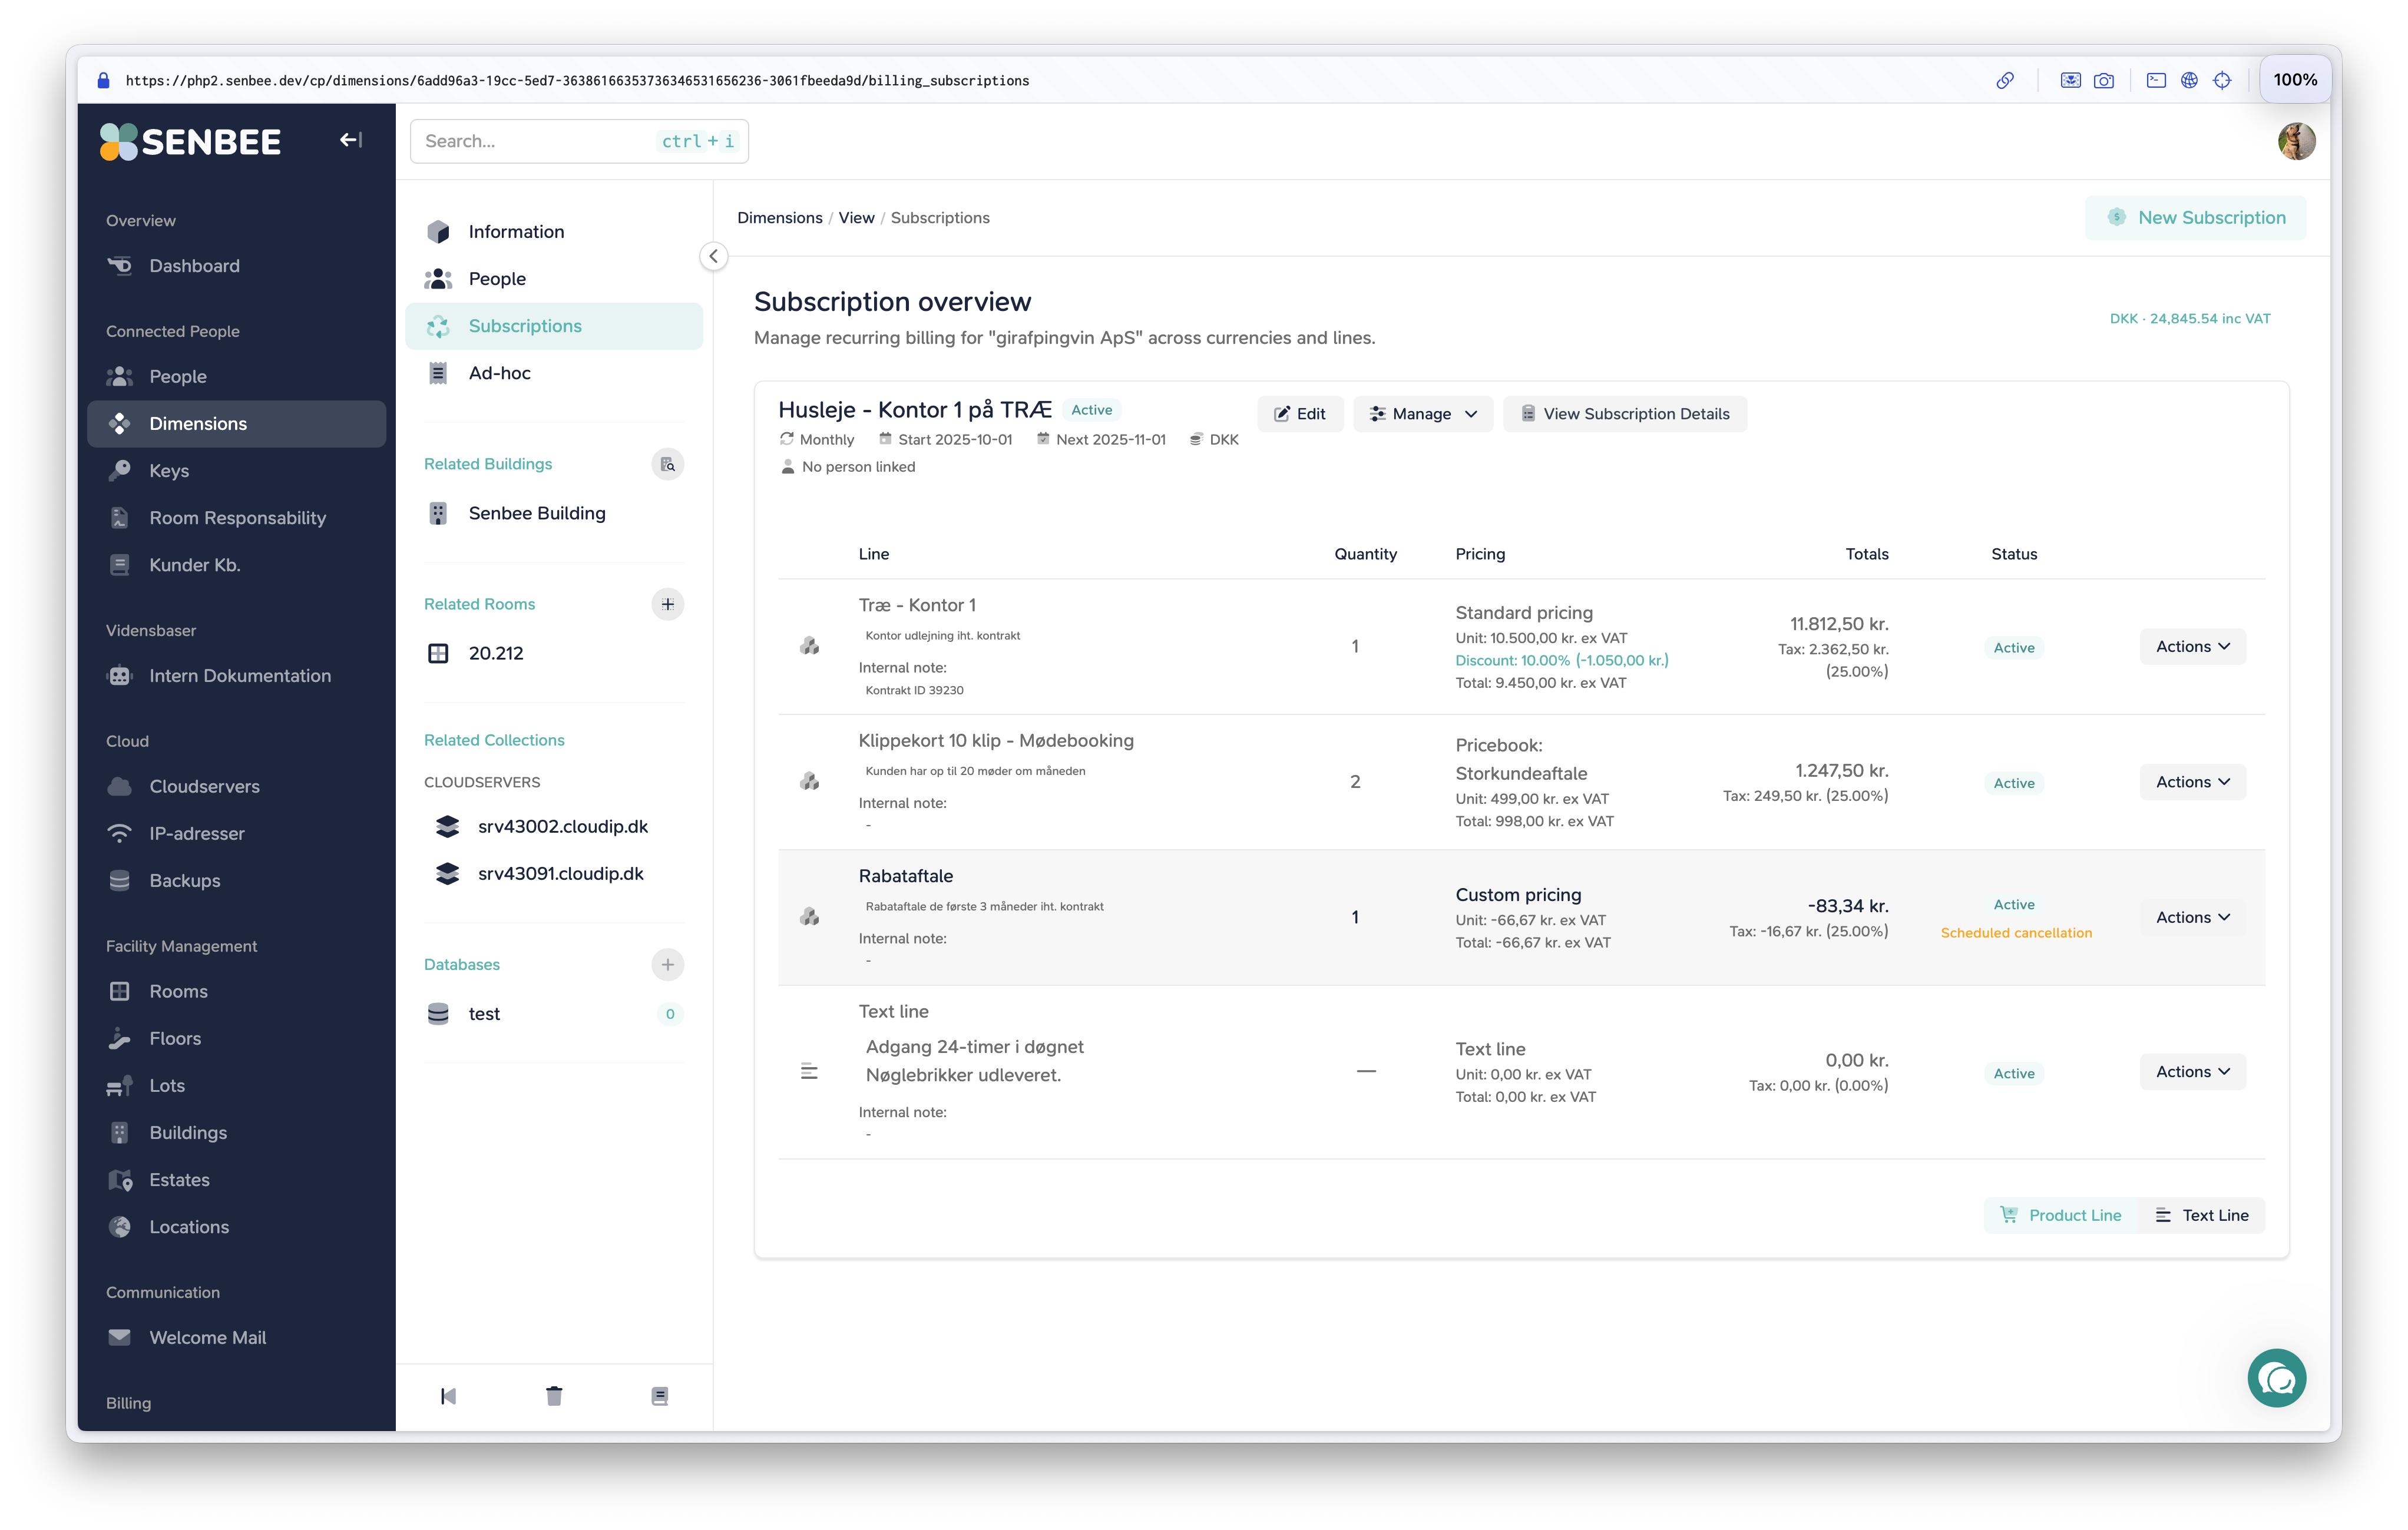2408x1530 pixels.
Task: Open People under Connected People
Action: pos(236,377)
